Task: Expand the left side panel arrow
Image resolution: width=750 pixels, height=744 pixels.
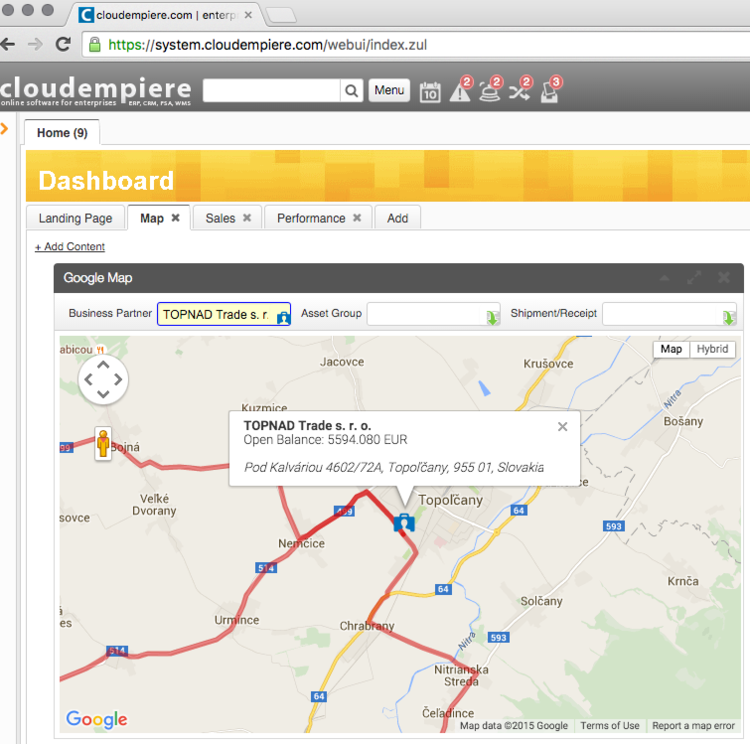Action: pos(5,128)
